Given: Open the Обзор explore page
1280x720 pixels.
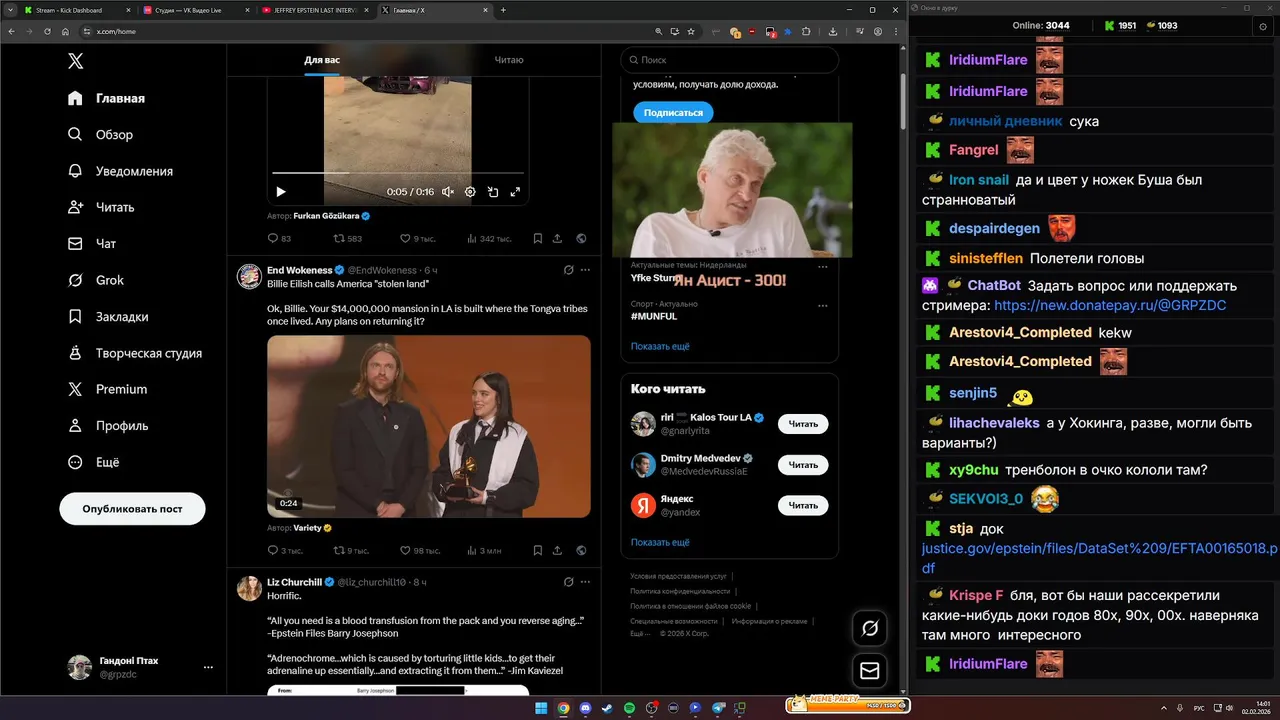Looking at the screenshot, I should point(100,134).
